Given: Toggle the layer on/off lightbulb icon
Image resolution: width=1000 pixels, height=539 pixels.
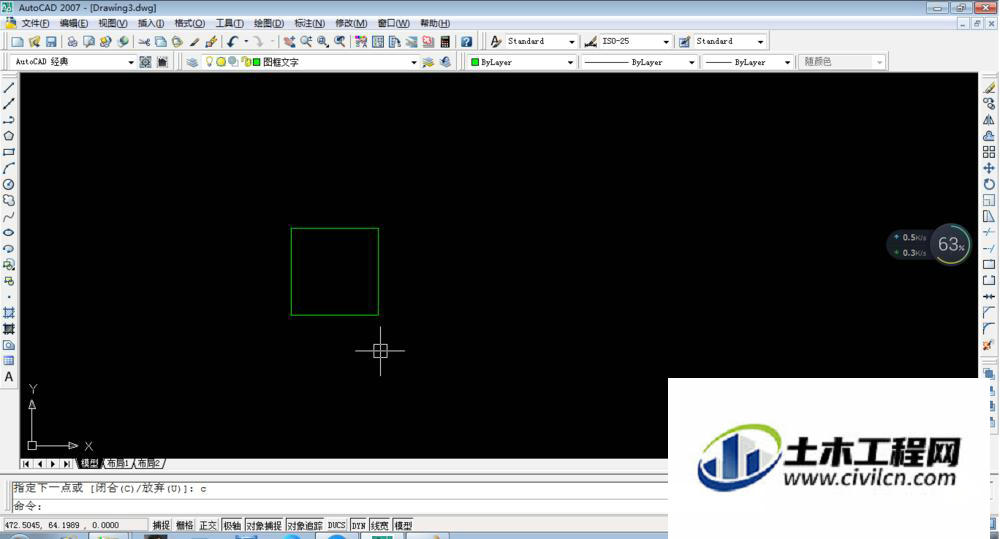Looking at the screenshot, I should coord(209,62).
